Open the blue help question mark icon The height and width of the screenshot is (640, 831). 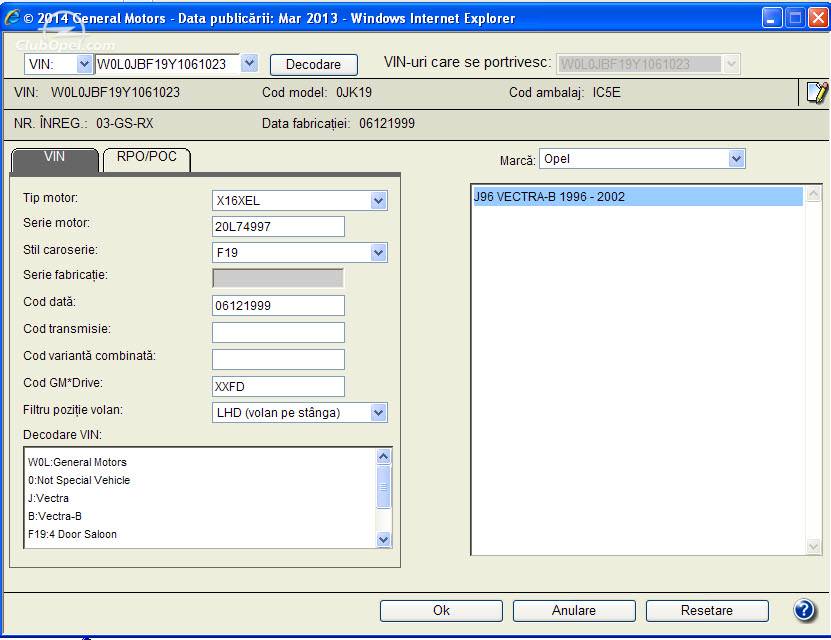(804, 610)
